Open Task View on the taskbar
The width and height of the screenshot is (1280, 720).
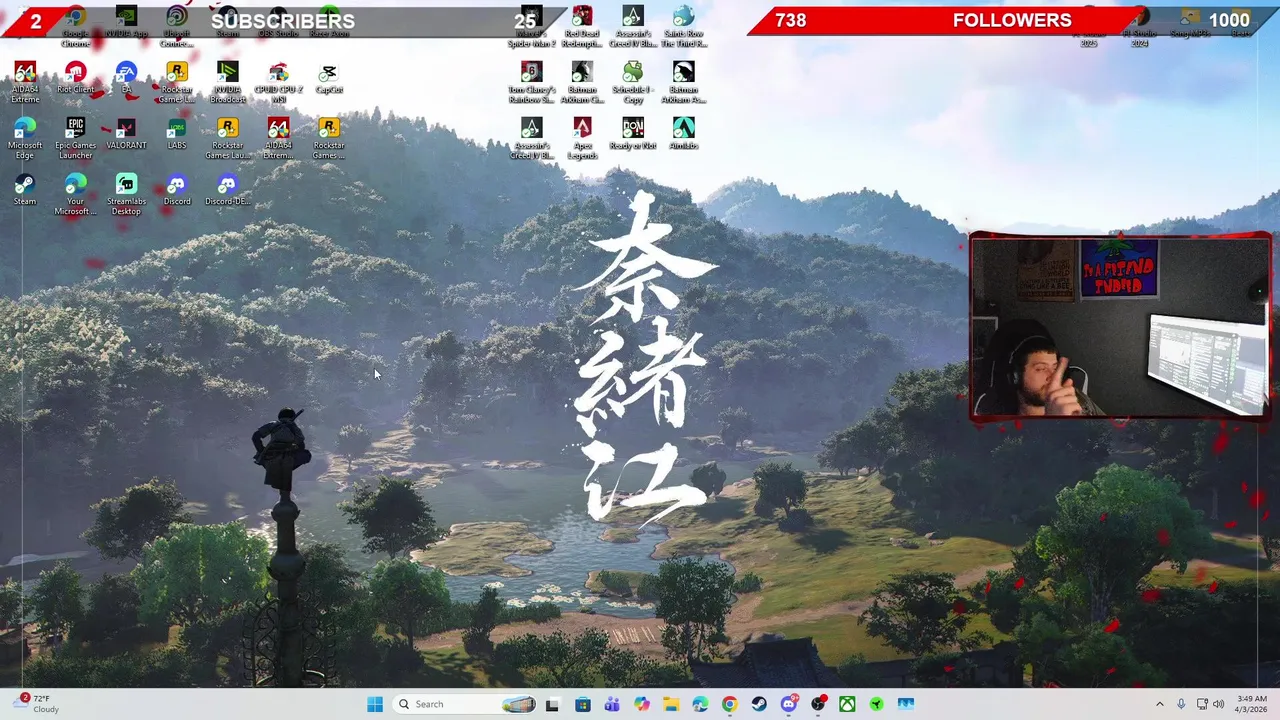click(x=552, y=704)
